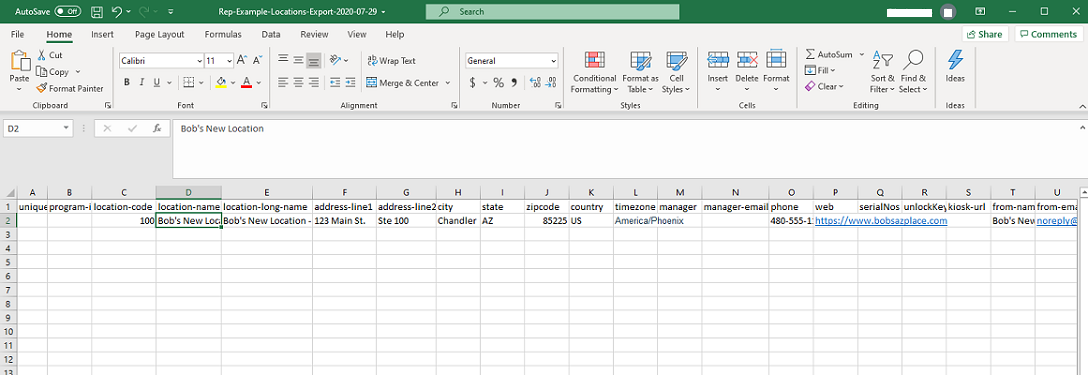Switch to the Review tab
Screen dimensions: 1088x375
pyautogui.click(x=314, y=34)
